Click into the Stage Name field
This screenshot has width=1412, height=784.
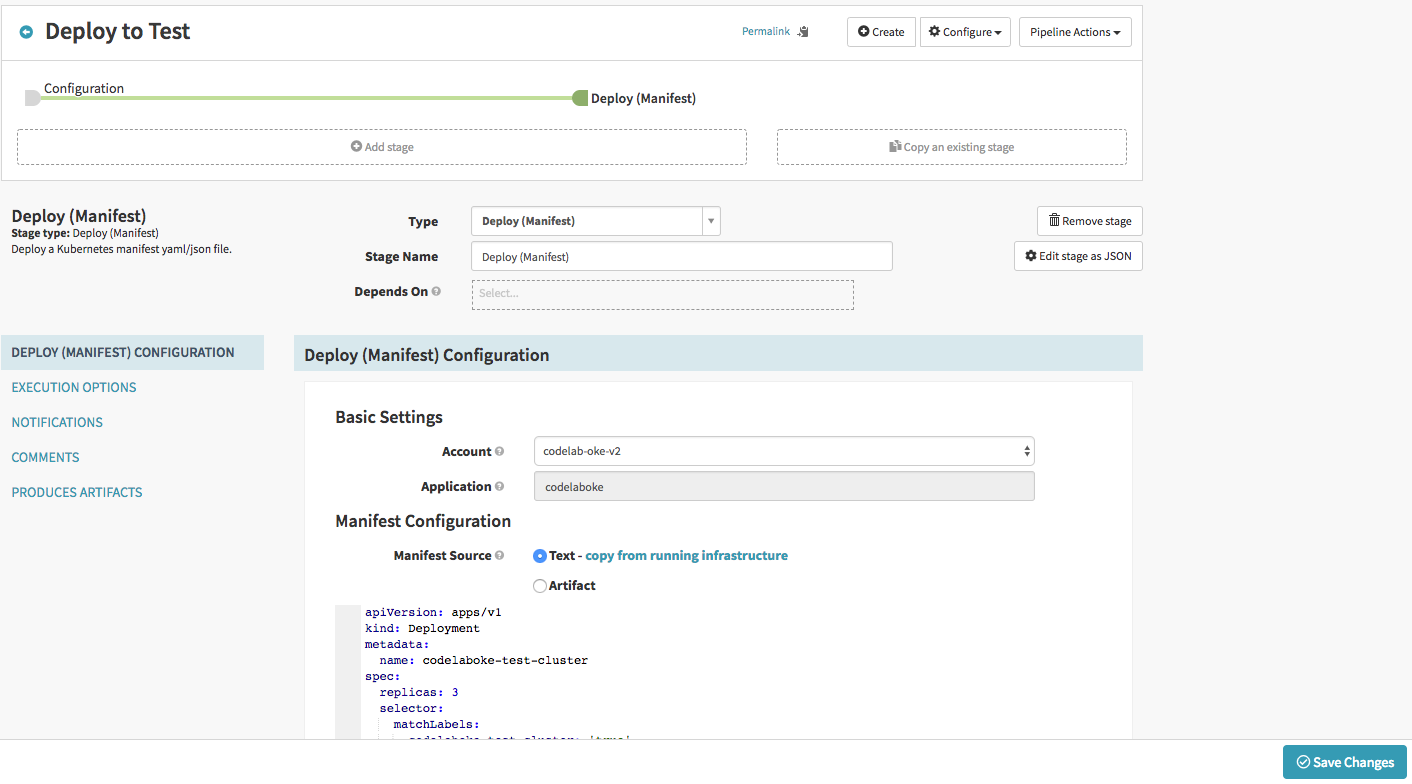[681, 257]
